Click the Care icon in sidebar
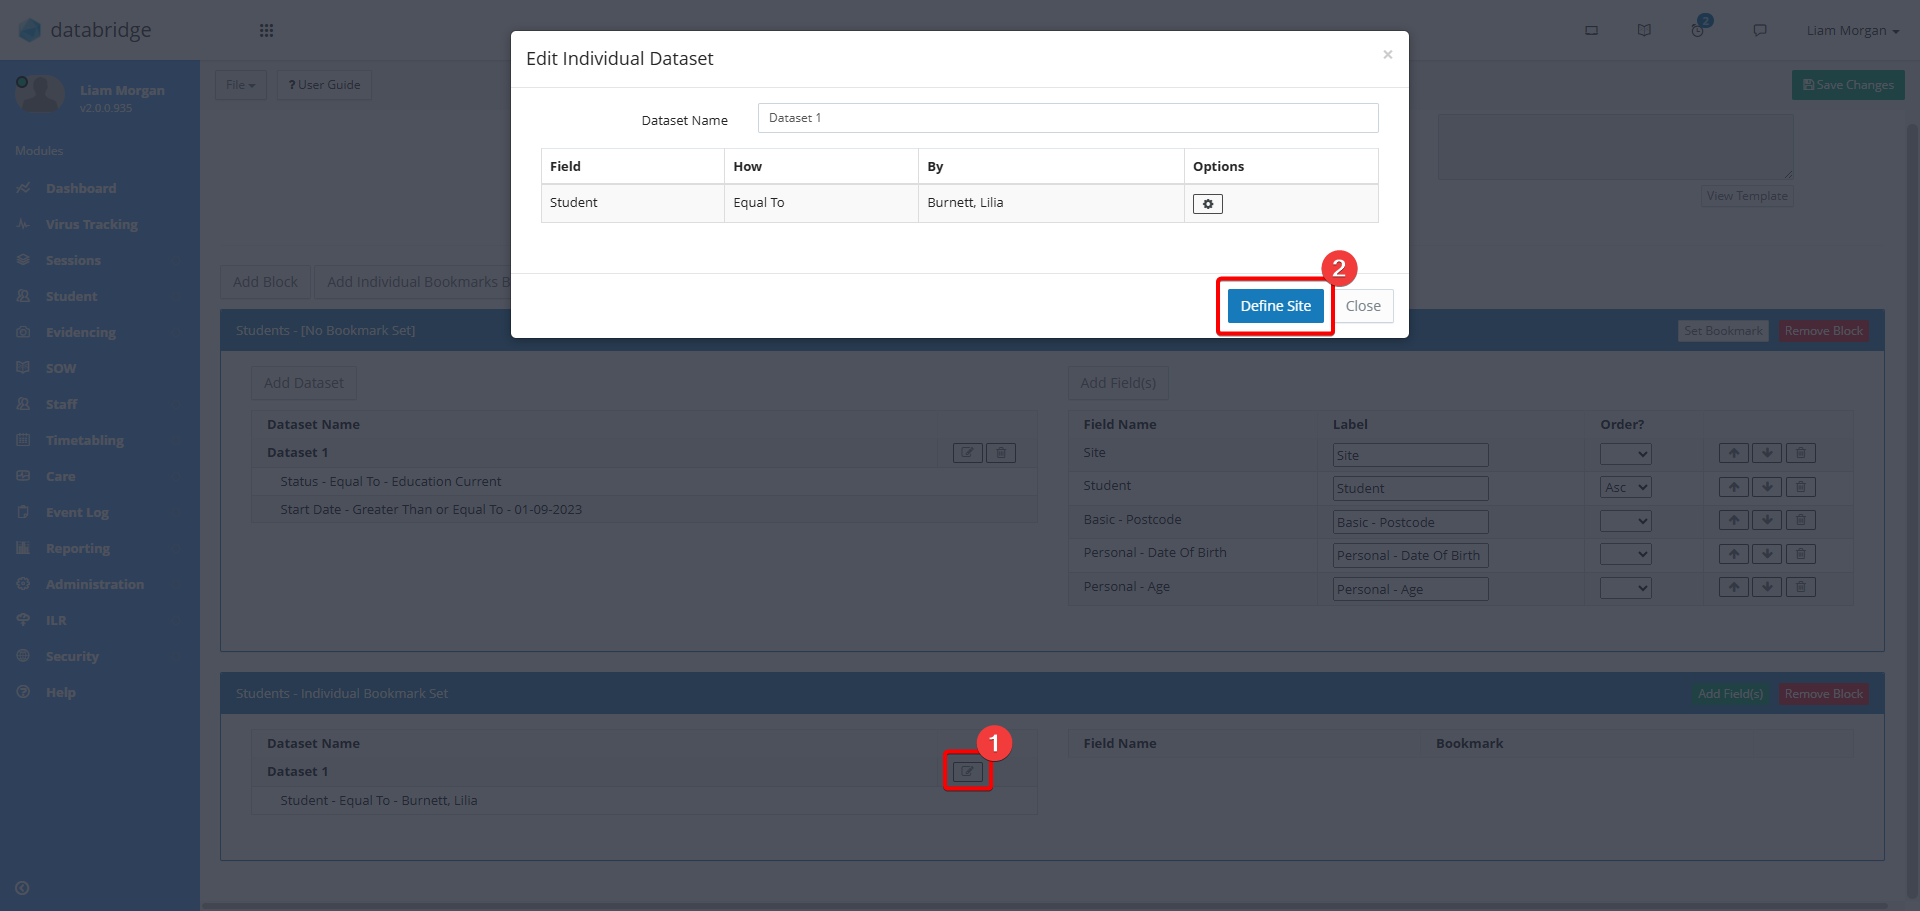Viewport: 1920px width, 911px height. click(x=23, y=476)
